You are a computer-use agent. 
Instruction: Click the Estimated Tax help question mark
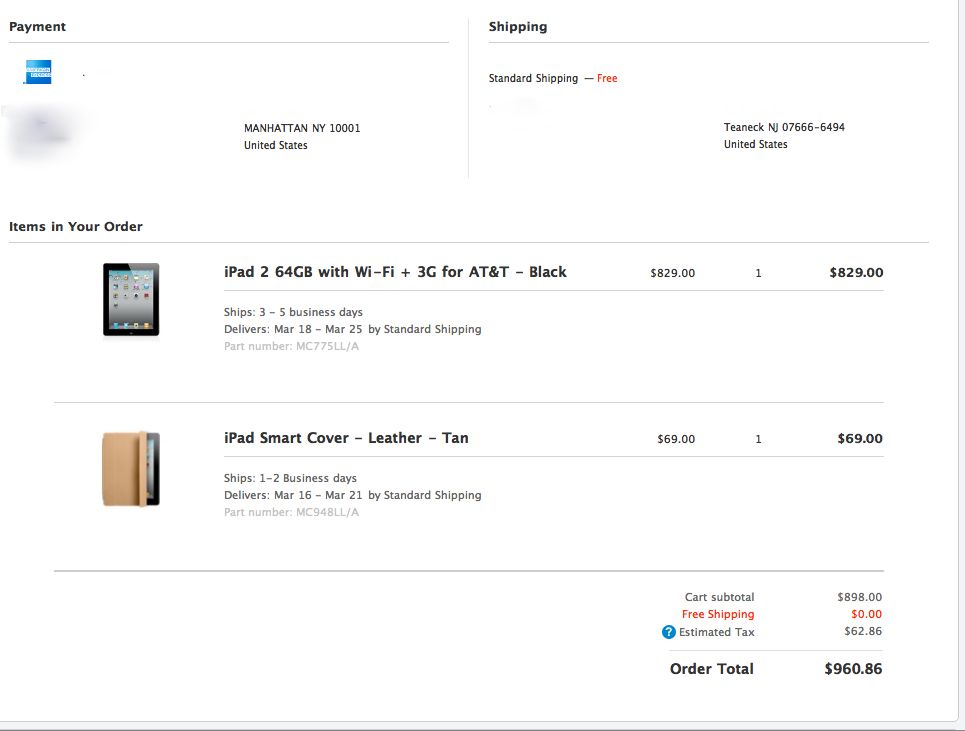point(669,632)
